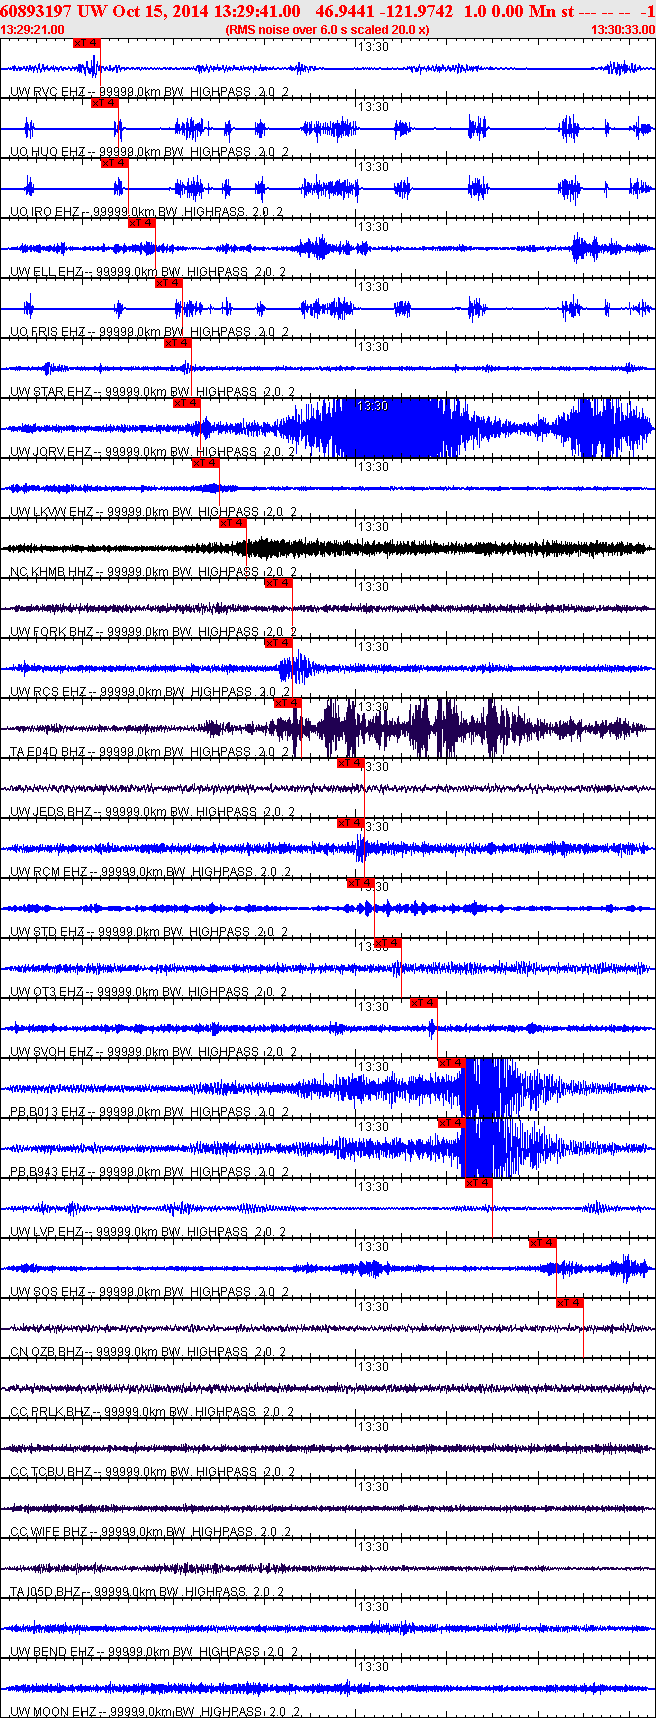Select the red pick flag on UW LVP trace
The image size is (656, 1718).
tap(479, 1183)
